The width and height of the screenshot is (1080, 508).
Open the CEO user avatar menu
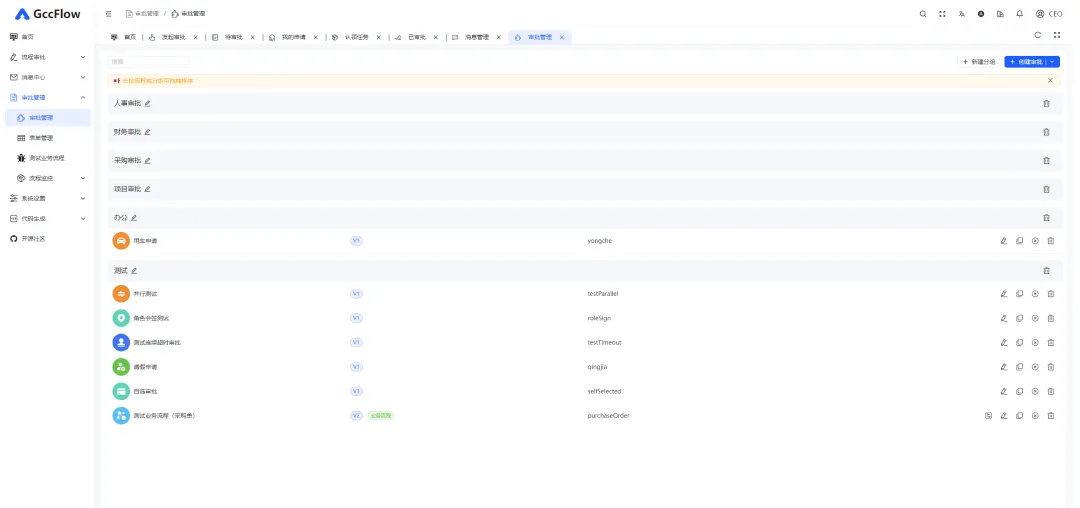click(x=1049, y=14)
